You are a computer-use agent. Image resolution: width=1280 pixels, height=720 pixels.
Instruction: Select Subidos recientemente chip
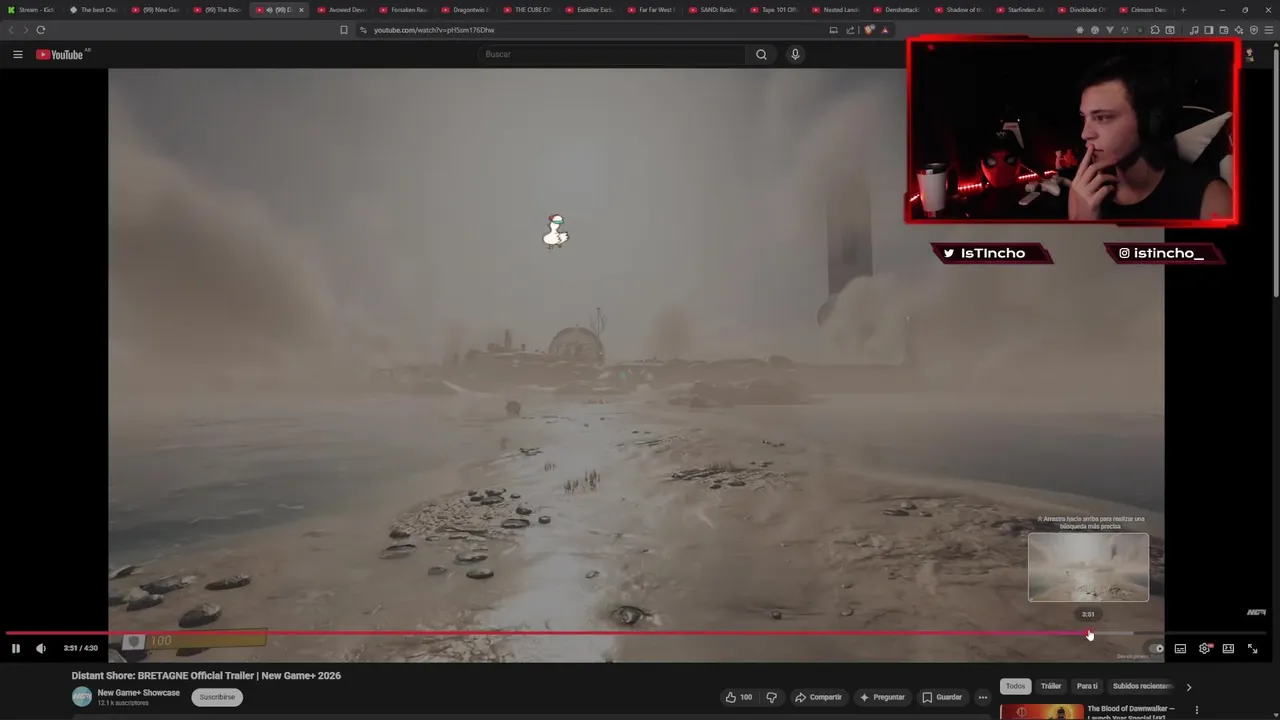click(x=1141, y=686)
